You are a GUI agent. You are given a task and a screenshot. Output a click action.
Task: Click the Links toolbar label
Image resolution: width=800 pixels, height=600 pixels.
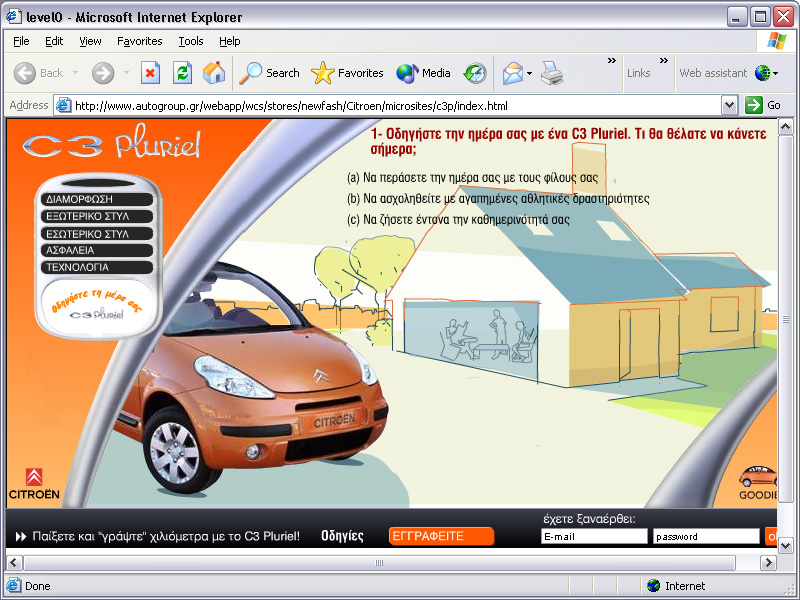point(638,73)
